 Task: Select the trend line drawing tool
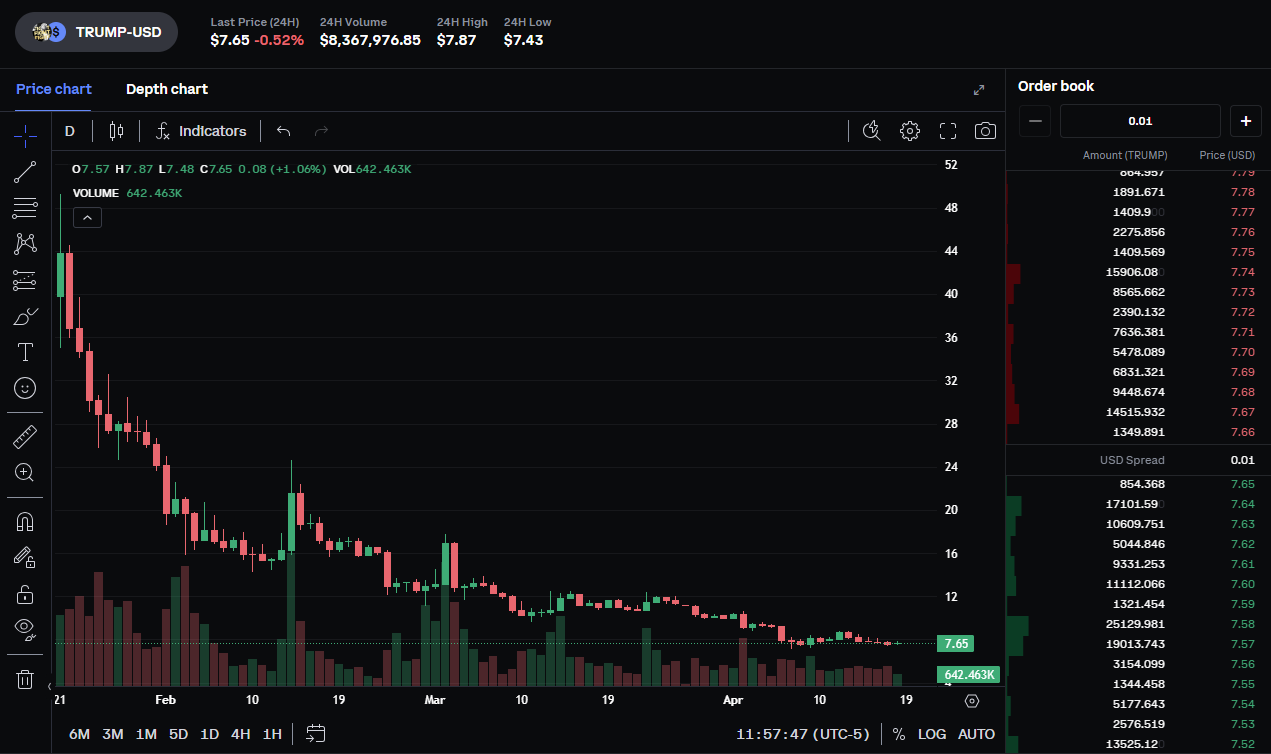point(25,173)
